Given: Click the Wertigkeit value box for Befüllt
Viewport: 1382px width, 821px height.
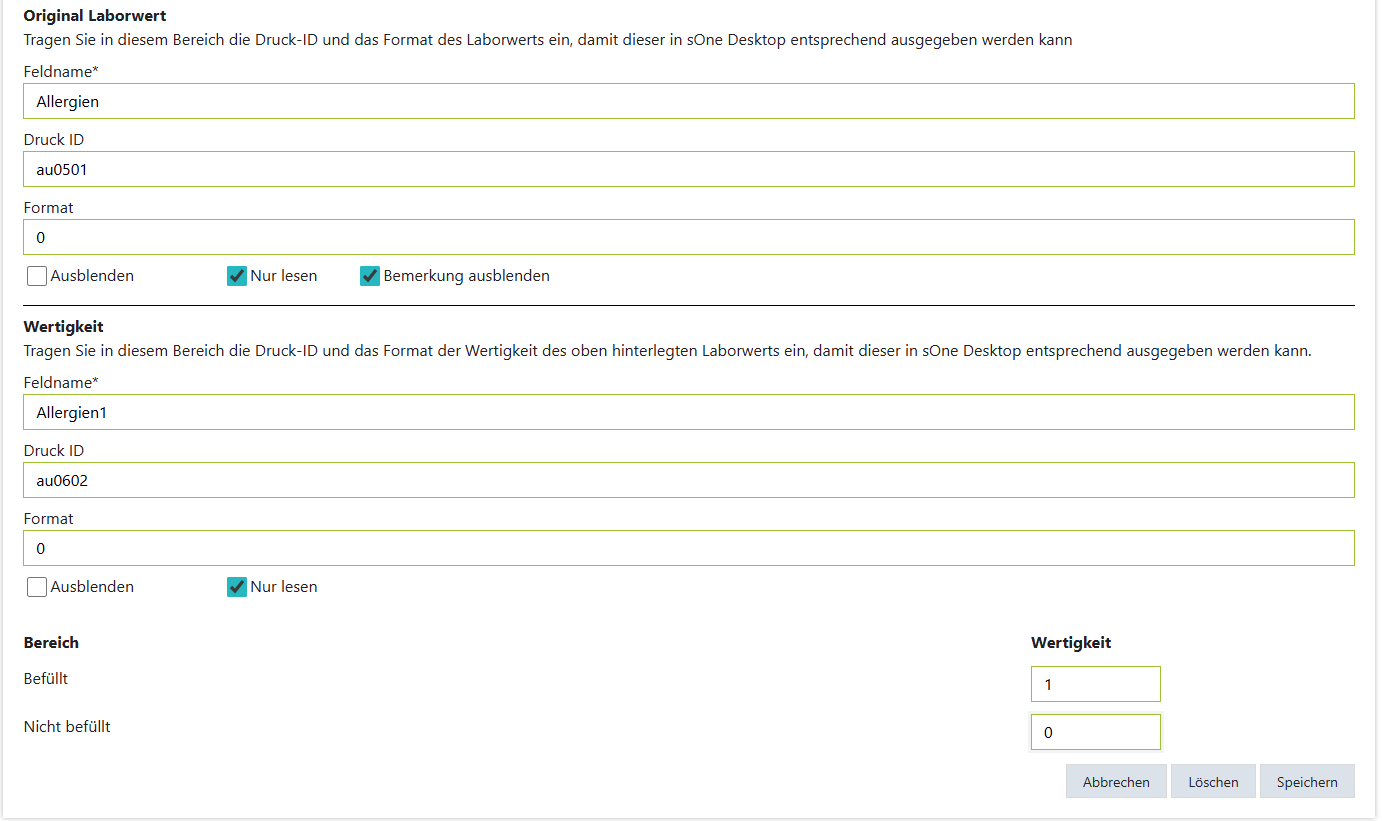Looking at the screenshot, I should click(x=1095, y=684).
